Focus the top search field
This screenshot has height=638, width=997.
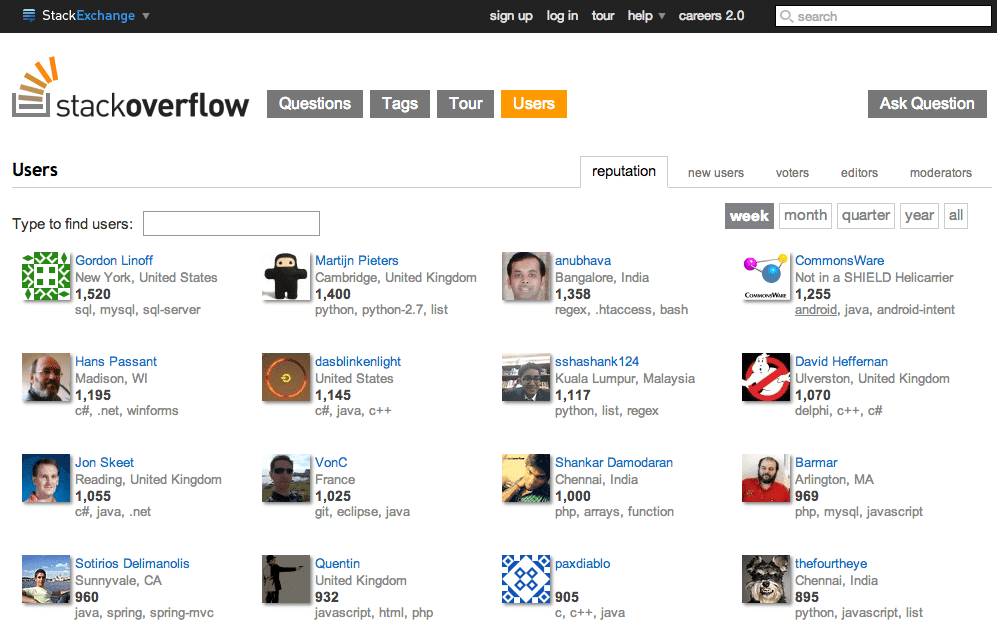click(883, 16)
